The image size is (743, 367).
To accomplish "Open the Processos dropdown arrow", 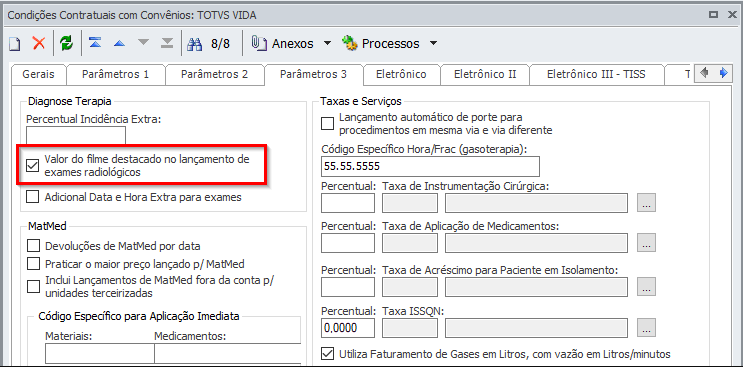I will pyautogui.click(x=433, y=44).
